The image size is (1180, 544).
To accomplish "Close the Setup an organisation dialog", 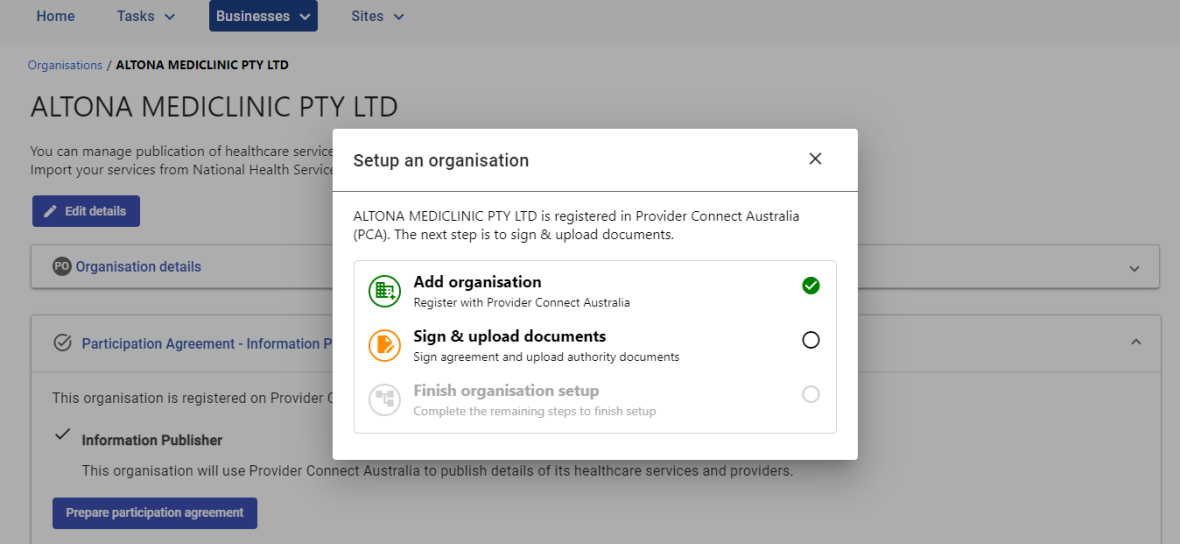I will 815,159.
